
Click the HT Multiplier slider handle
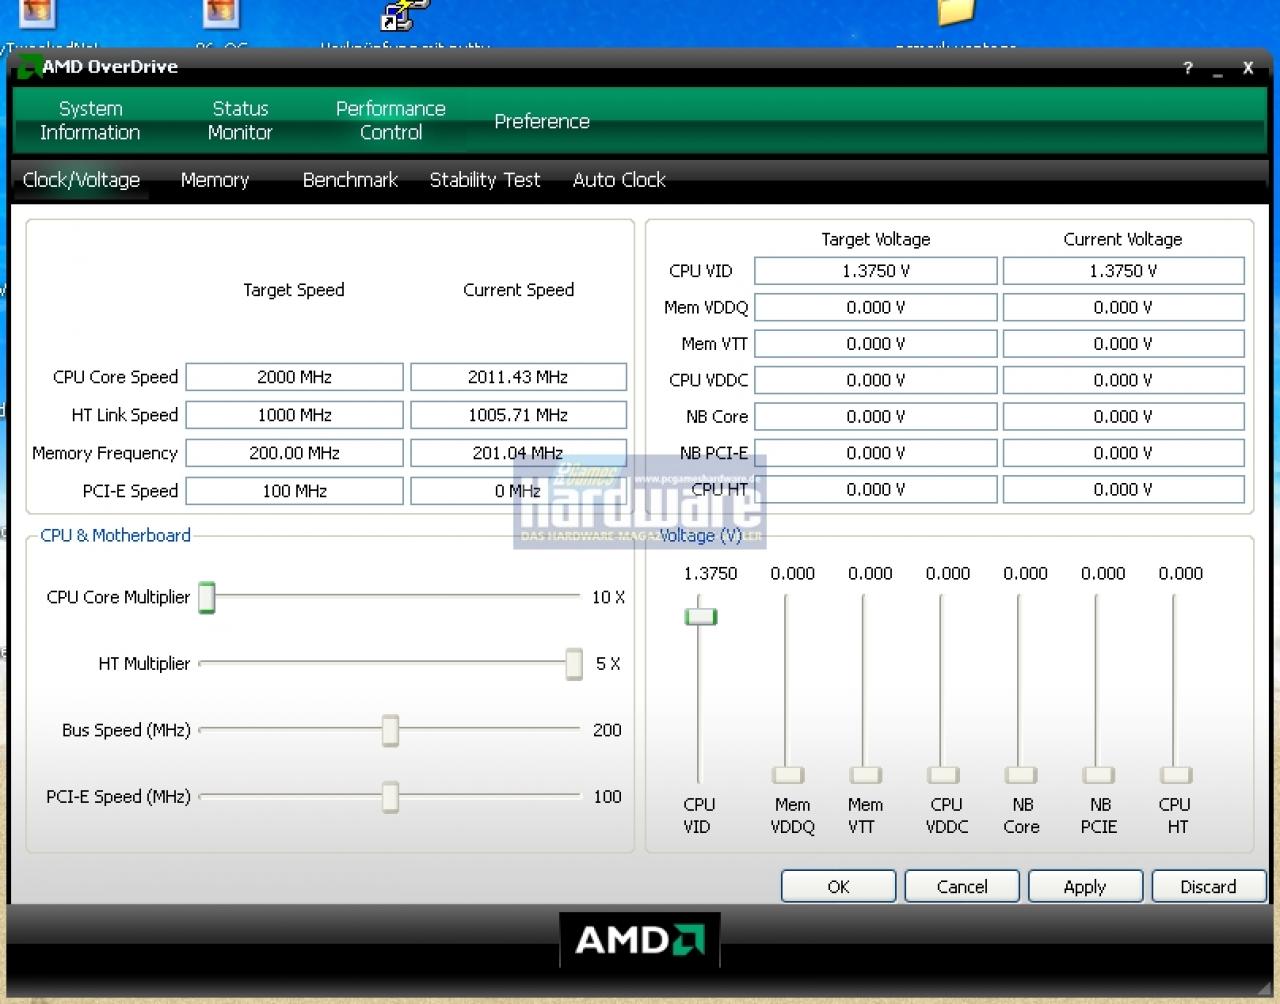pos(574,664)
